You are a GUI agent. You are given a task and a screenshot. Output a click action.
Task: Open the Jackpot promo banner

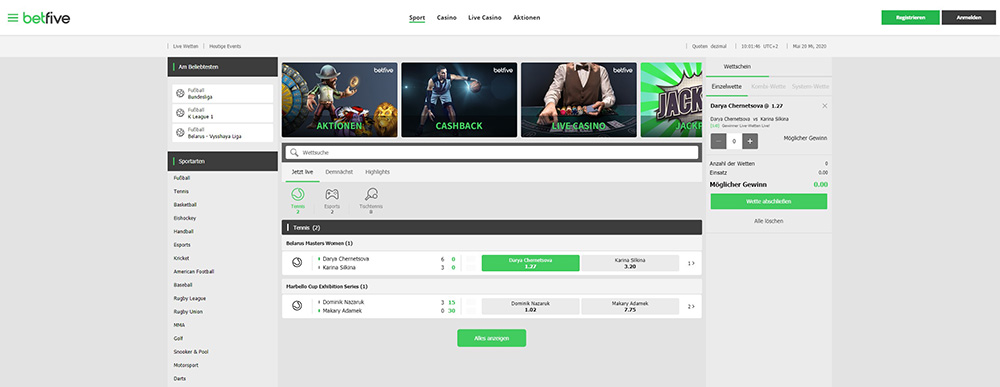click(671, 99)
